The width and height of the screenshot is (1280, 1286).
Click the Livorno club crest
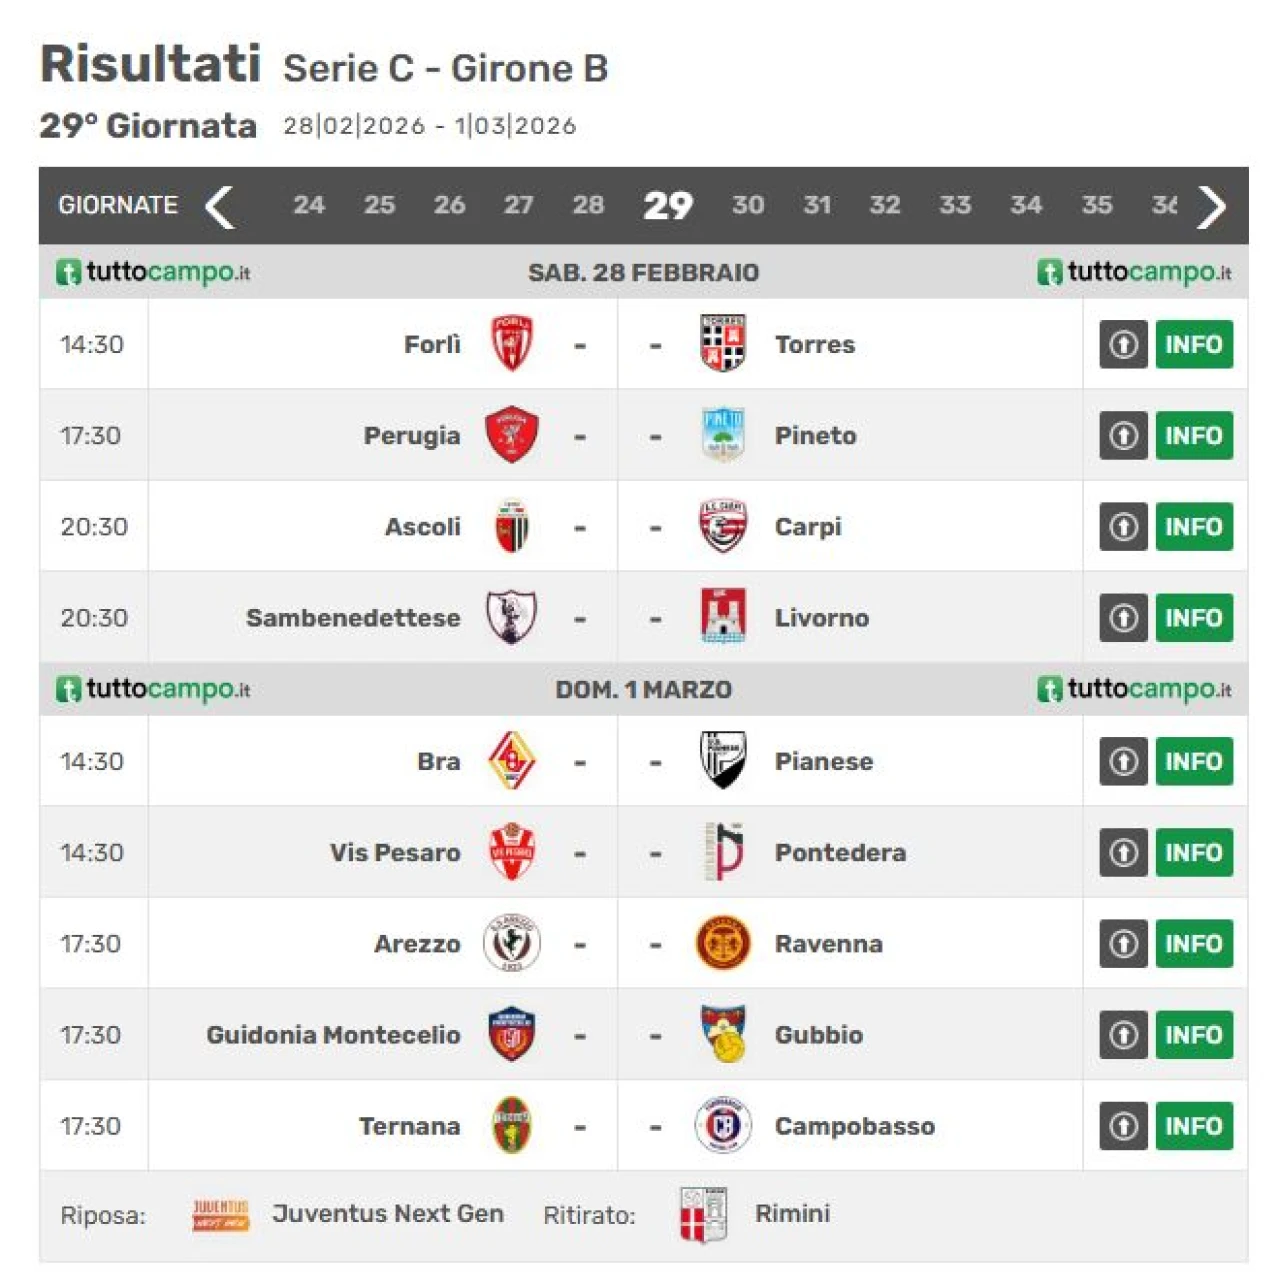pos(723,617)
